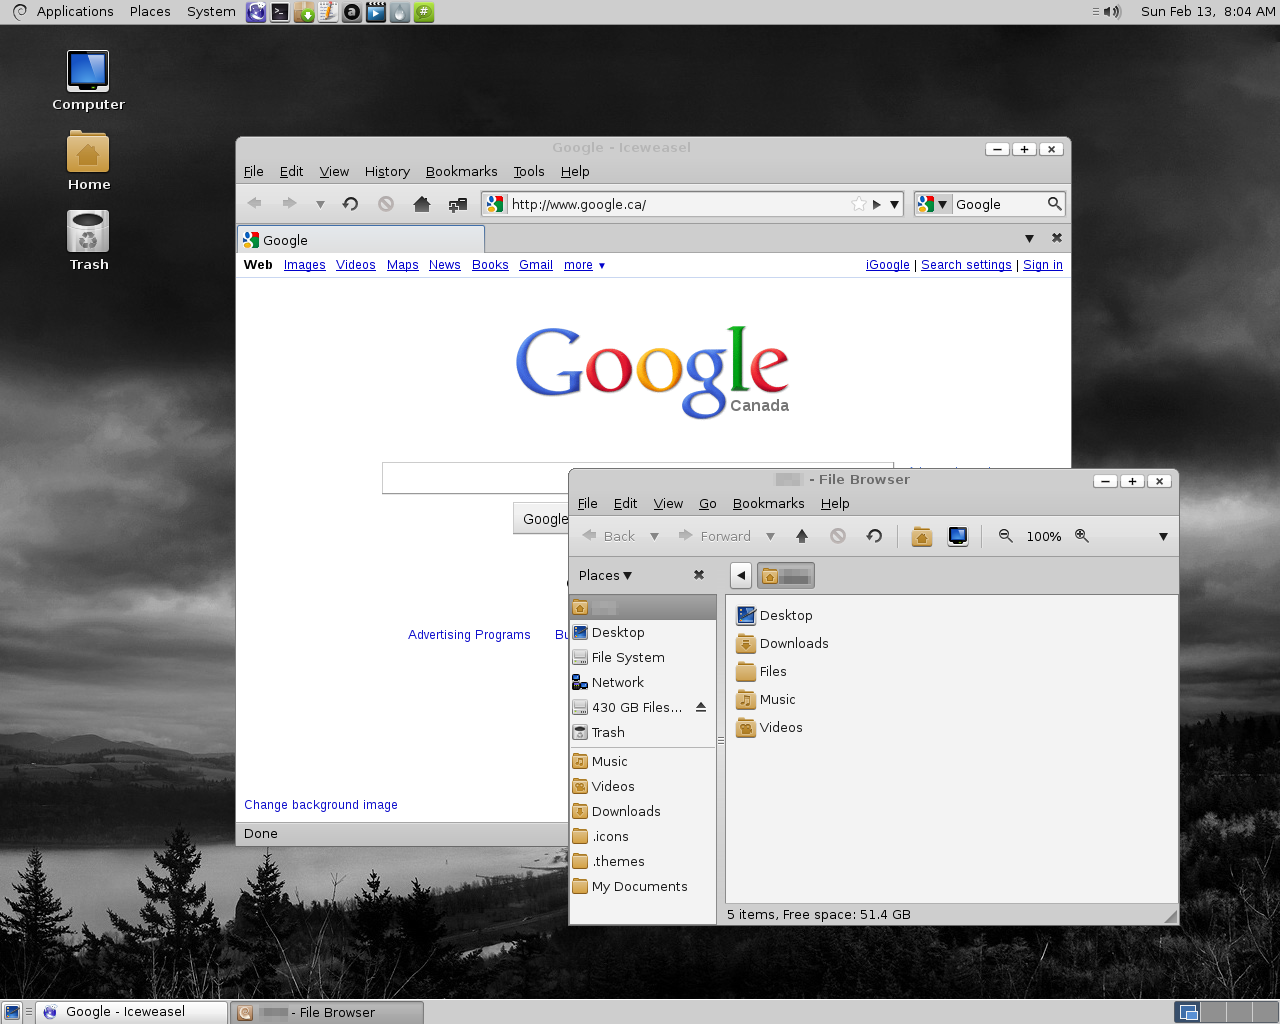The height and width of the screenshot is (1024, 1280).
Task: Click the Up arrow in File Browser toolbar
Action: 802,536
